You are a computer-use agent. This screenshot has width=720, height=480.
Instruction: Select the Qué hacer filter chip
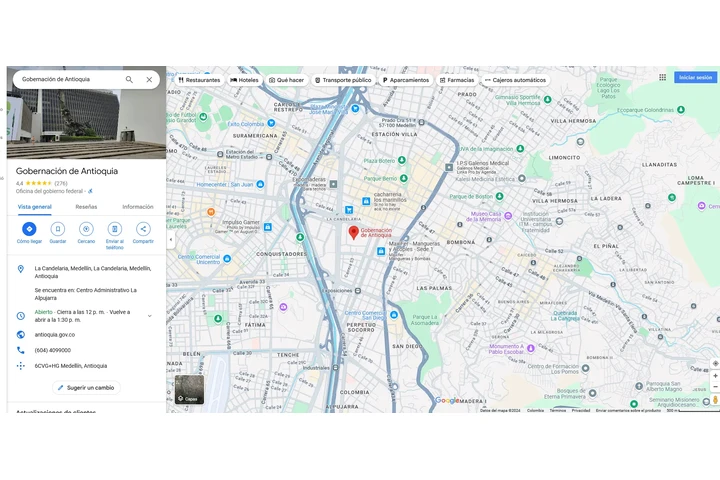pyautogui.click(x=287, y=80)
